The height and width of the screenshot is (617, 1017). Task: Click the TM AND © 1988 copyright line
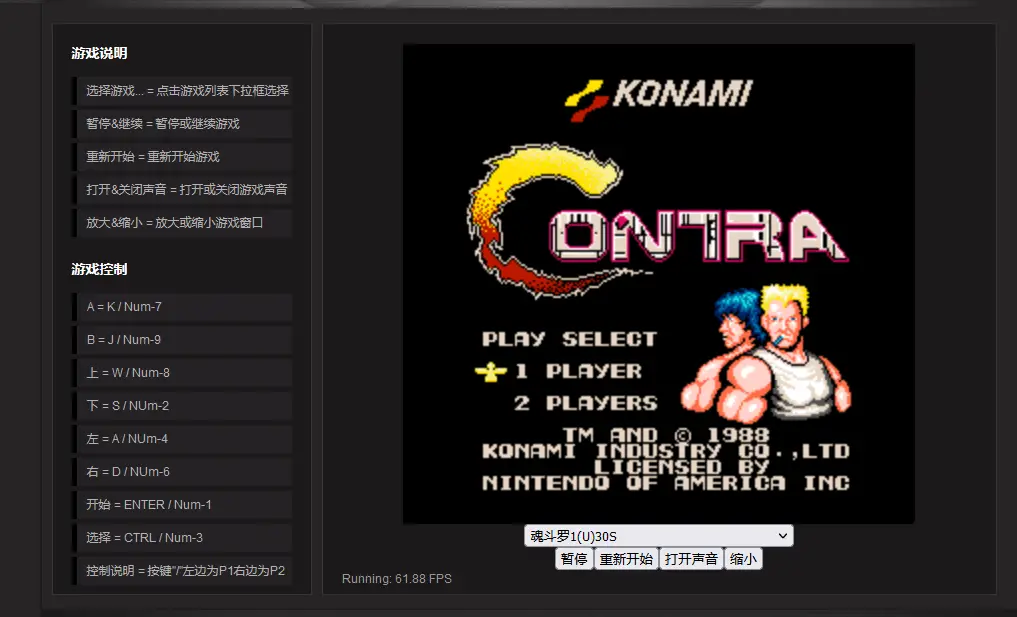point(666,435)
